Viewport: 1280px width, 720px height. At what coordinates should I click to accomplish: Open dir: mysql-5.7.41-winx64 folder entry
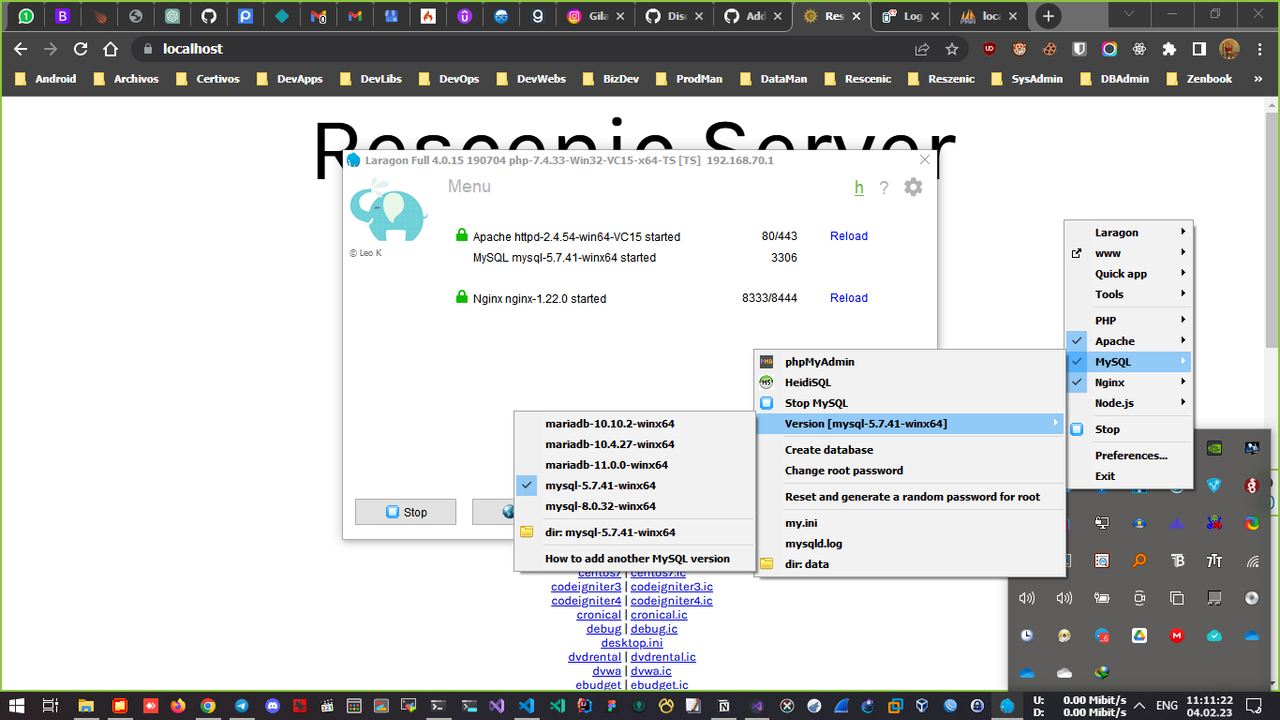(634, 532)
